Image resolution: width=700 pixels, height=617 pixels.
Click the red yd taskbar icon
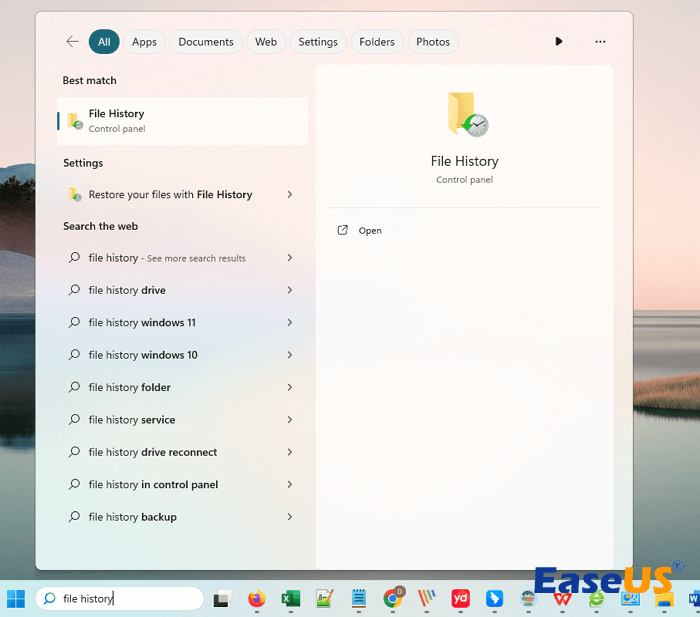pyautogui.click(x=461, y=598)
